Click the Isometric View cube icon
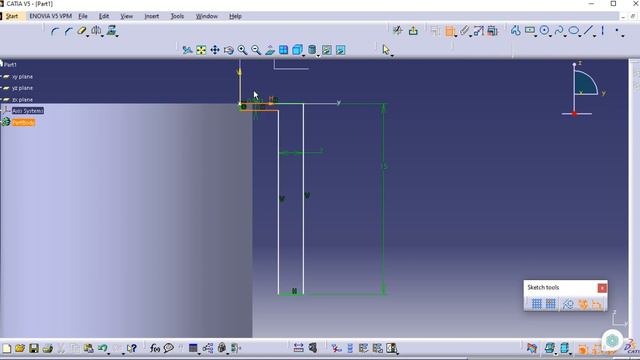 297,50
